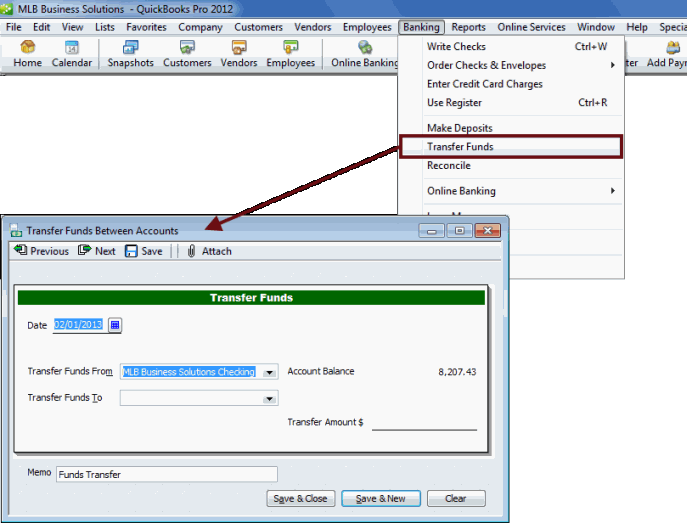Open the Home icon in toolbar

pos(27,53)
